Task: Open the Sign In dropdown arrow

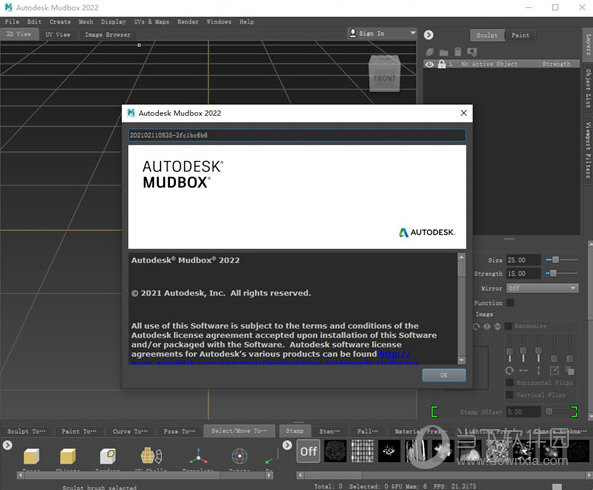Action: (413, 33)
